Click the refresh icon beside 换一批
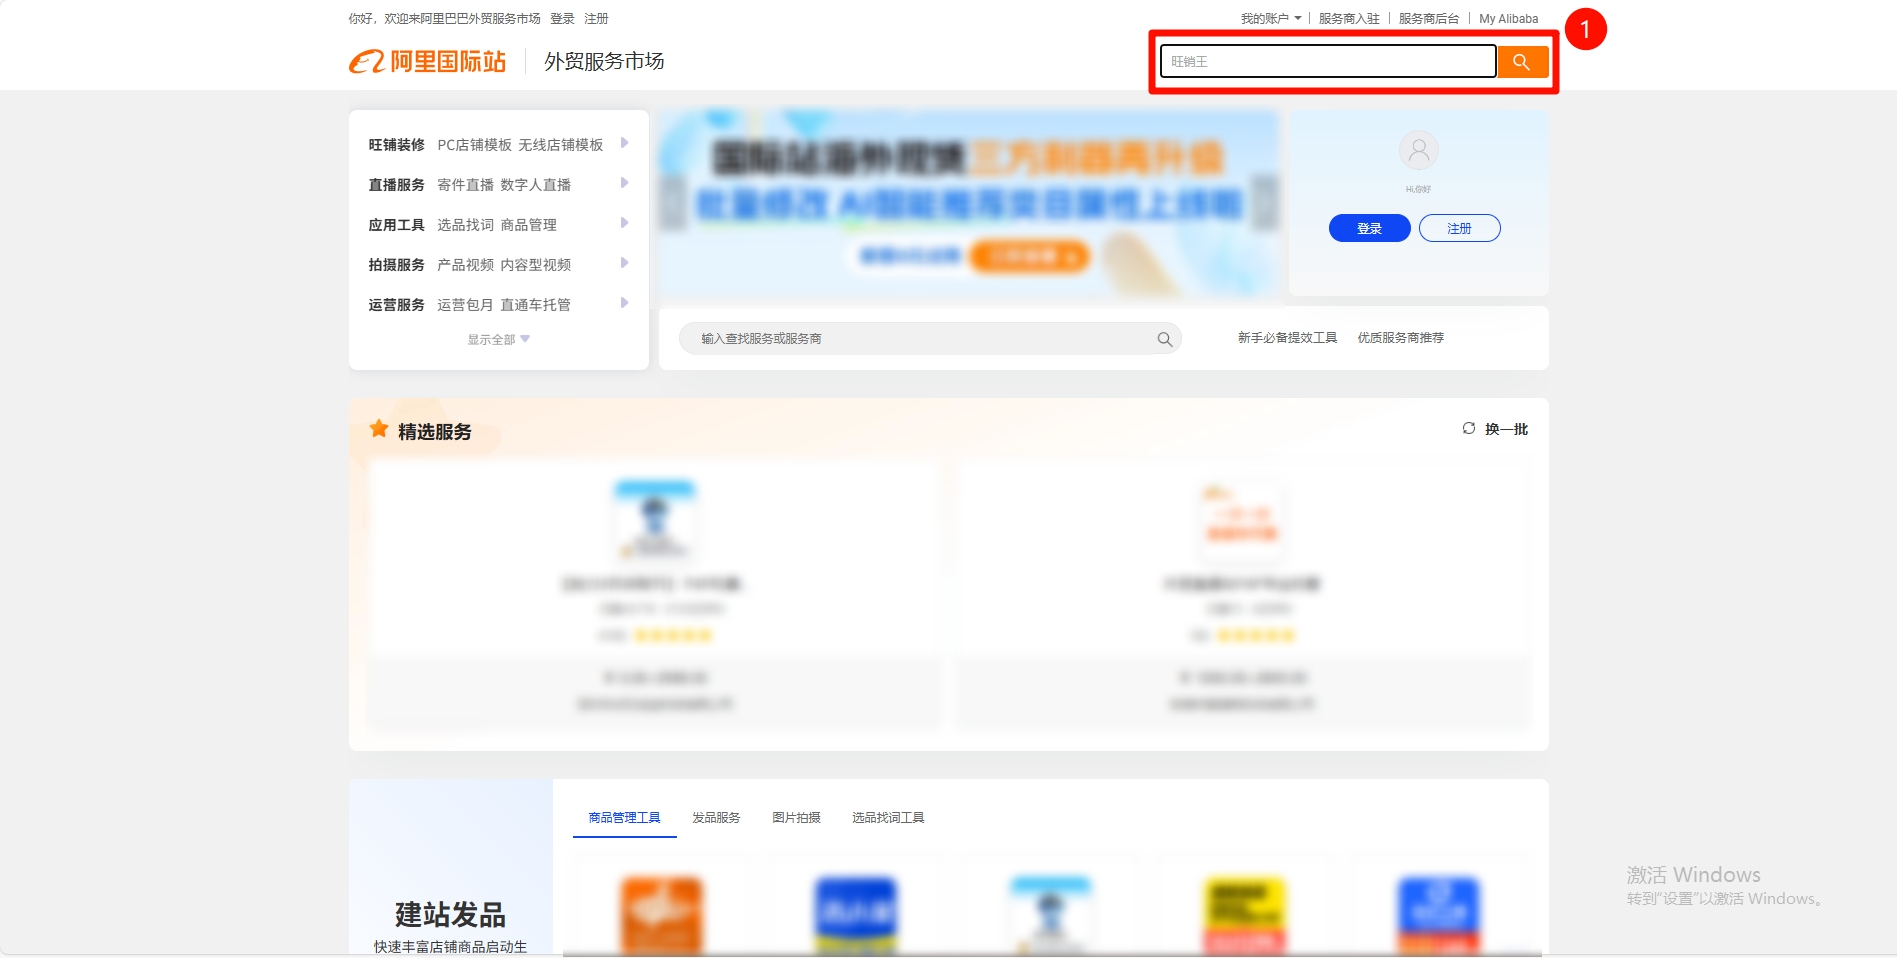This screenshot has height=958, width=1897. (x=1468, y=429)
